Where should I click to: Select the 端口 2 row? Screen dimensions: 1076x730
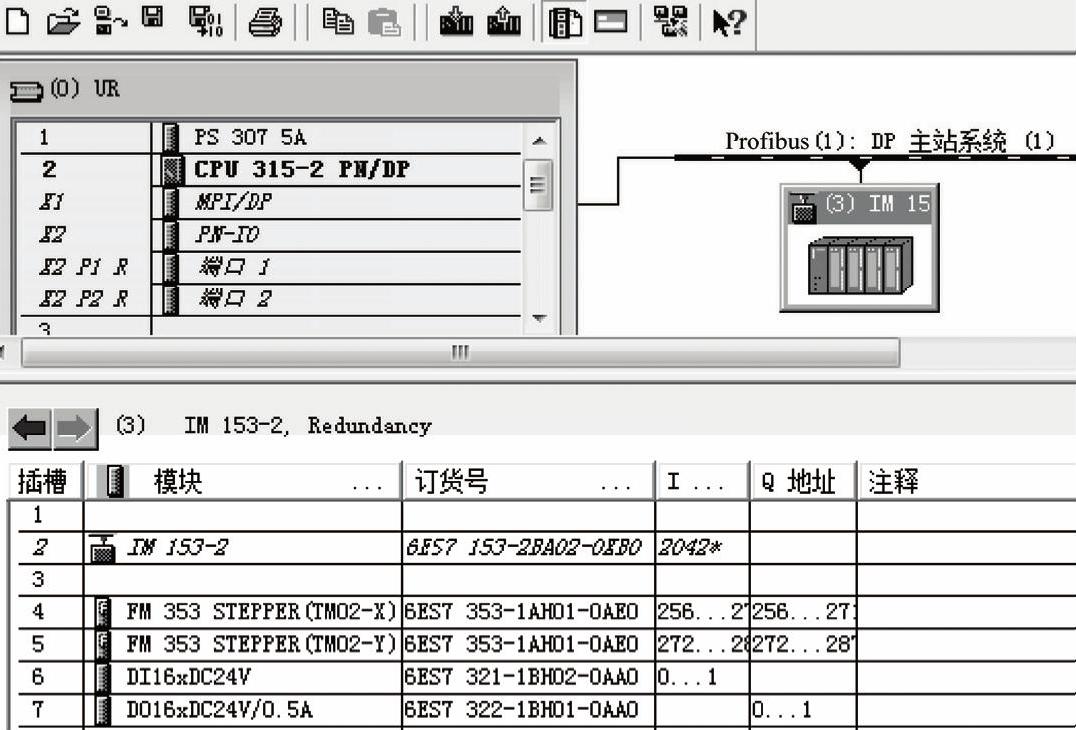pos(269,299)
